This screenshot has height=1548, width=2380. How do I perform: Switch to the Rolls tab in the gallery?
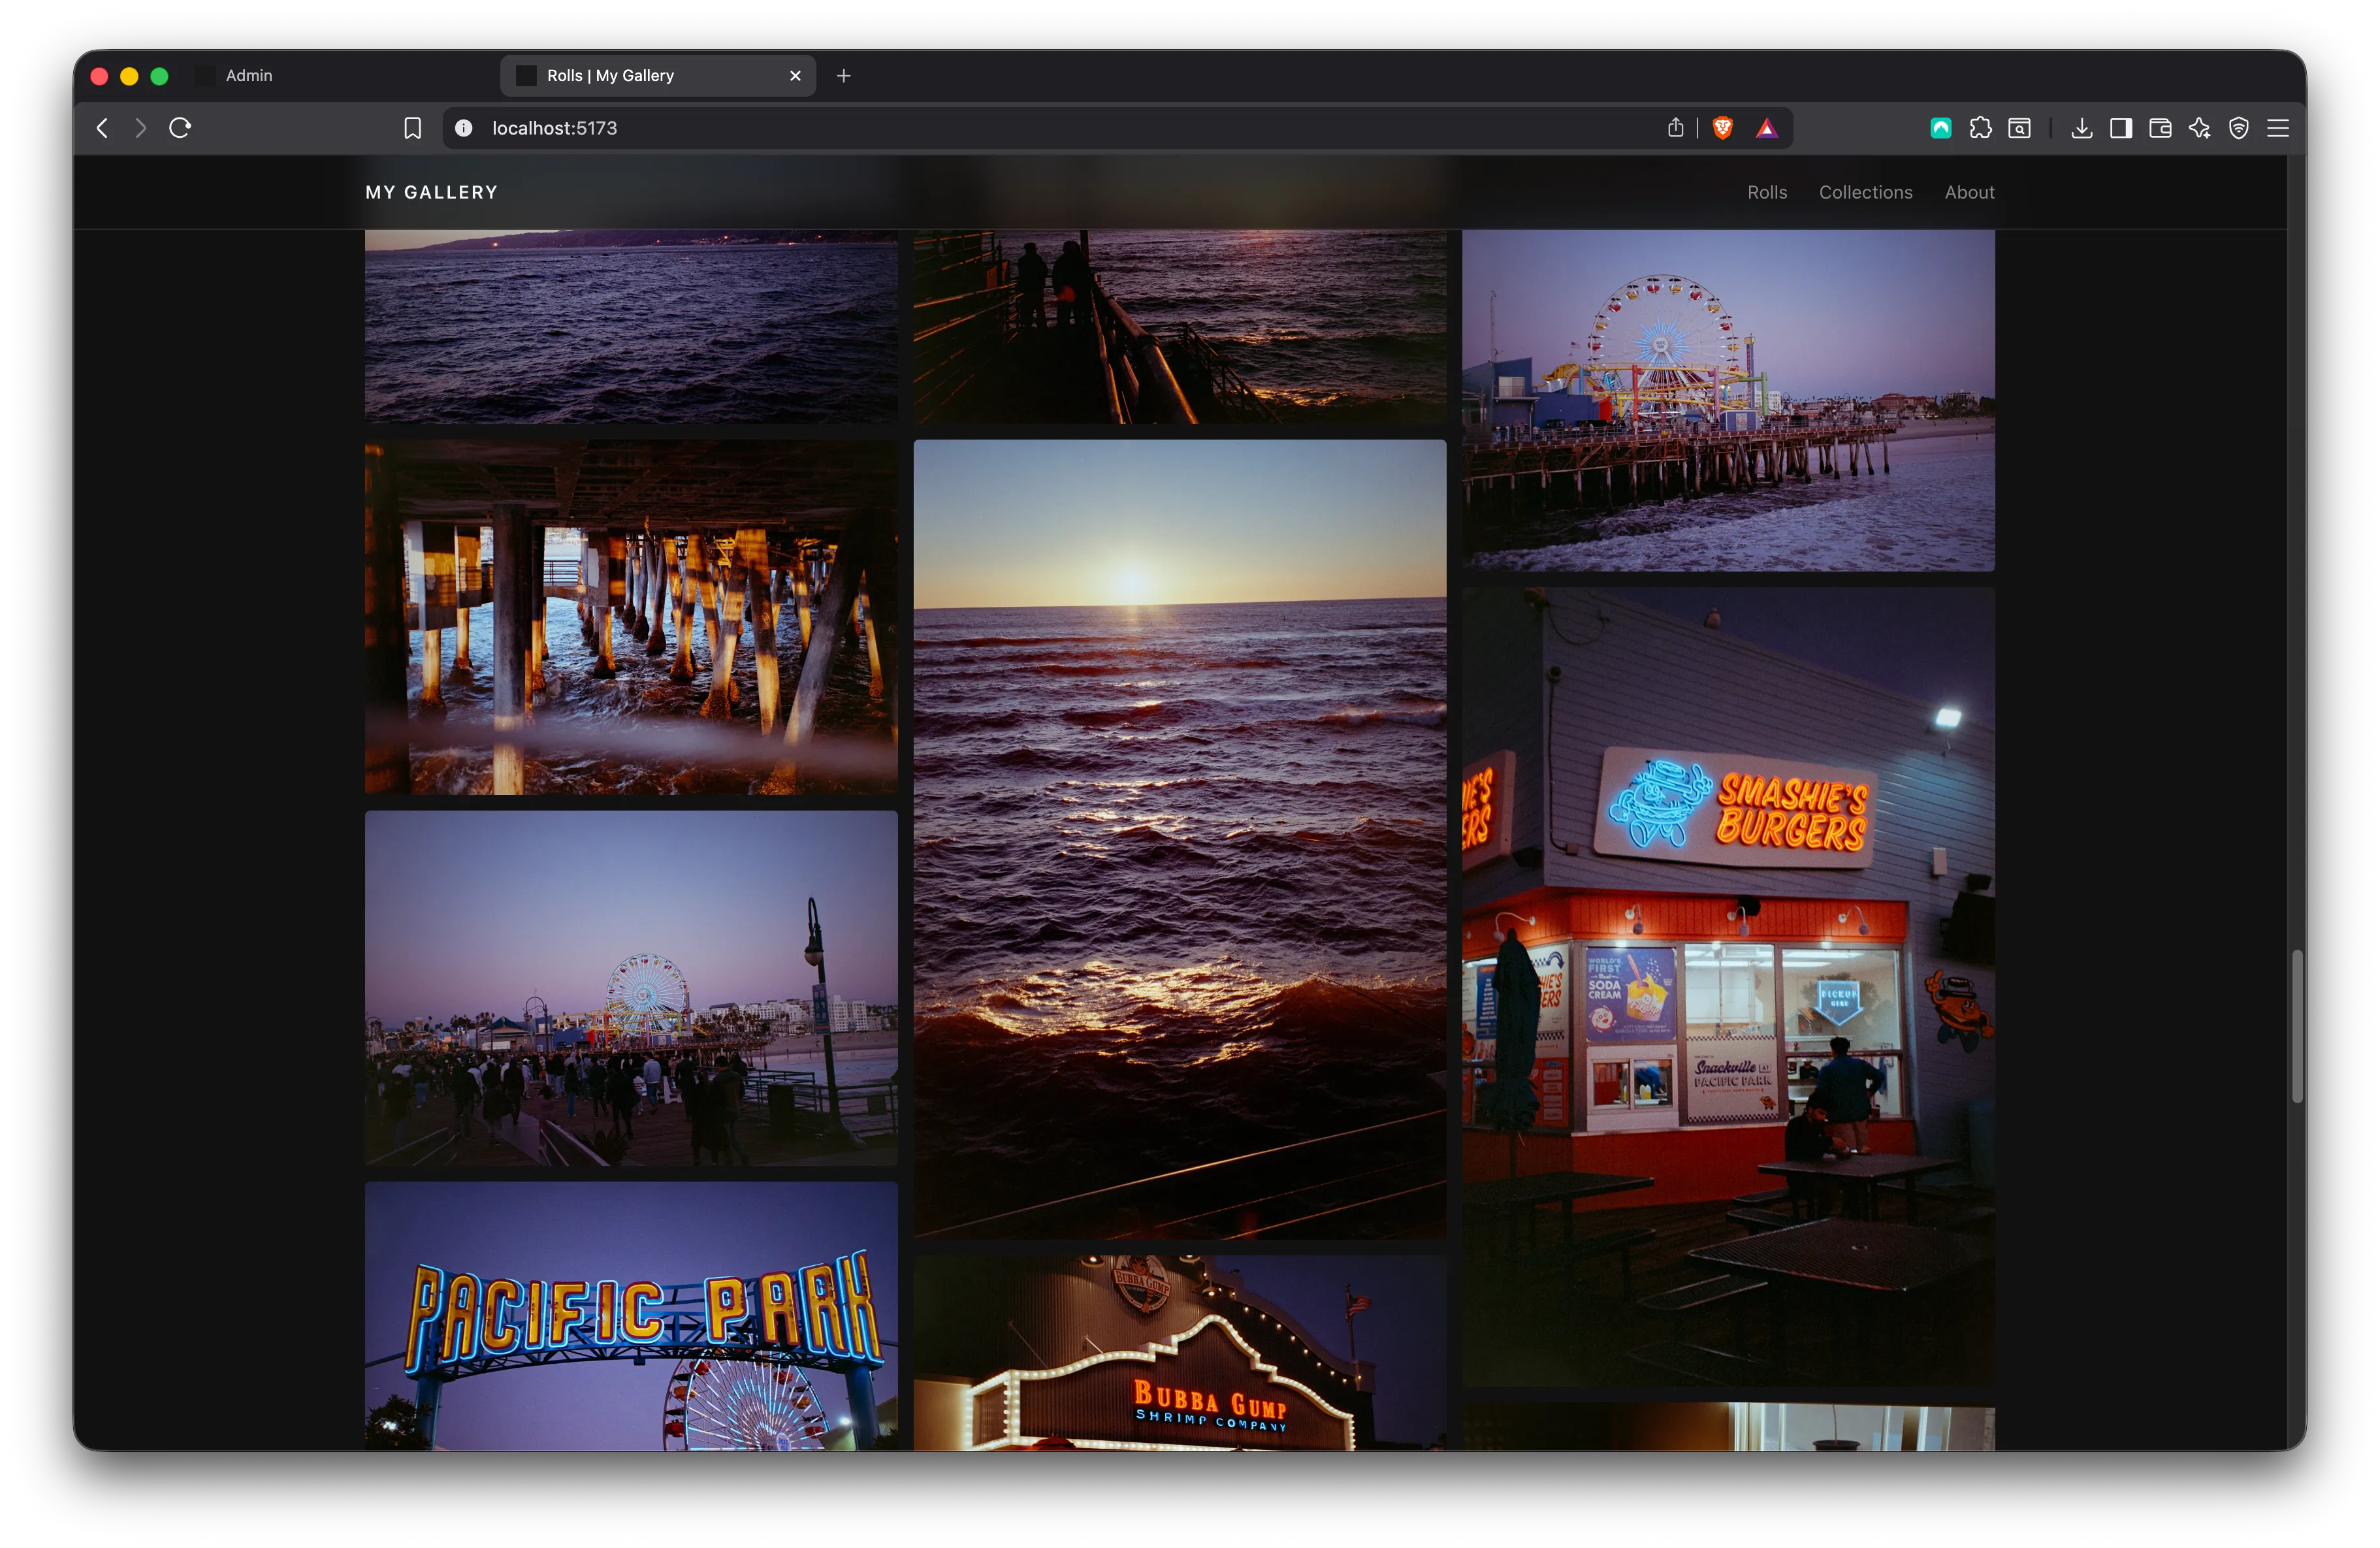(1767, 191)
